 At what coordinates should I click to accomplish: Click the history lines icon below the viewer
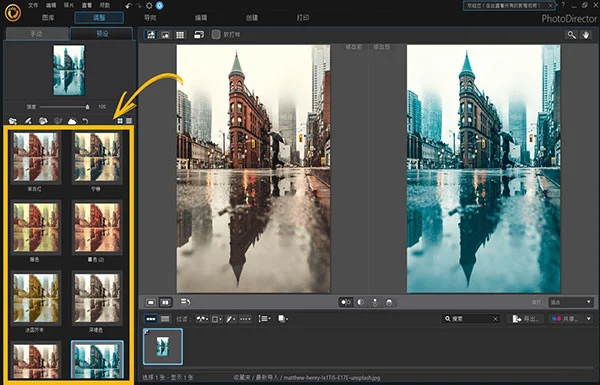[x=186, y=302]
